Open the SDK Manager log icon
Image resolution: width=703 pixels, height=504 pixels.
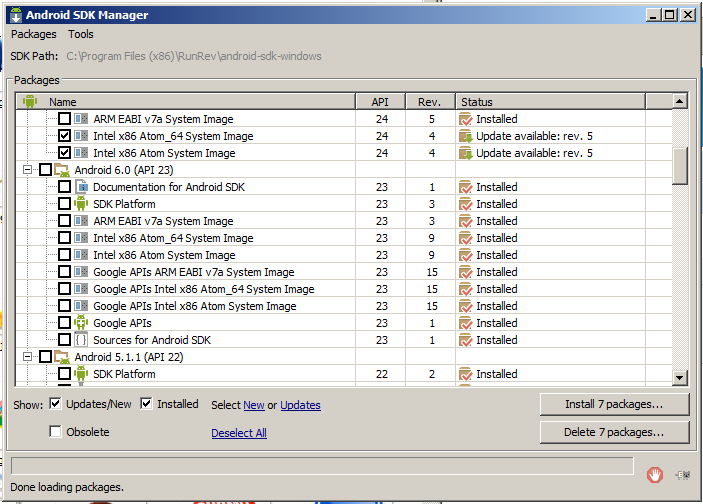pos(683,474)
